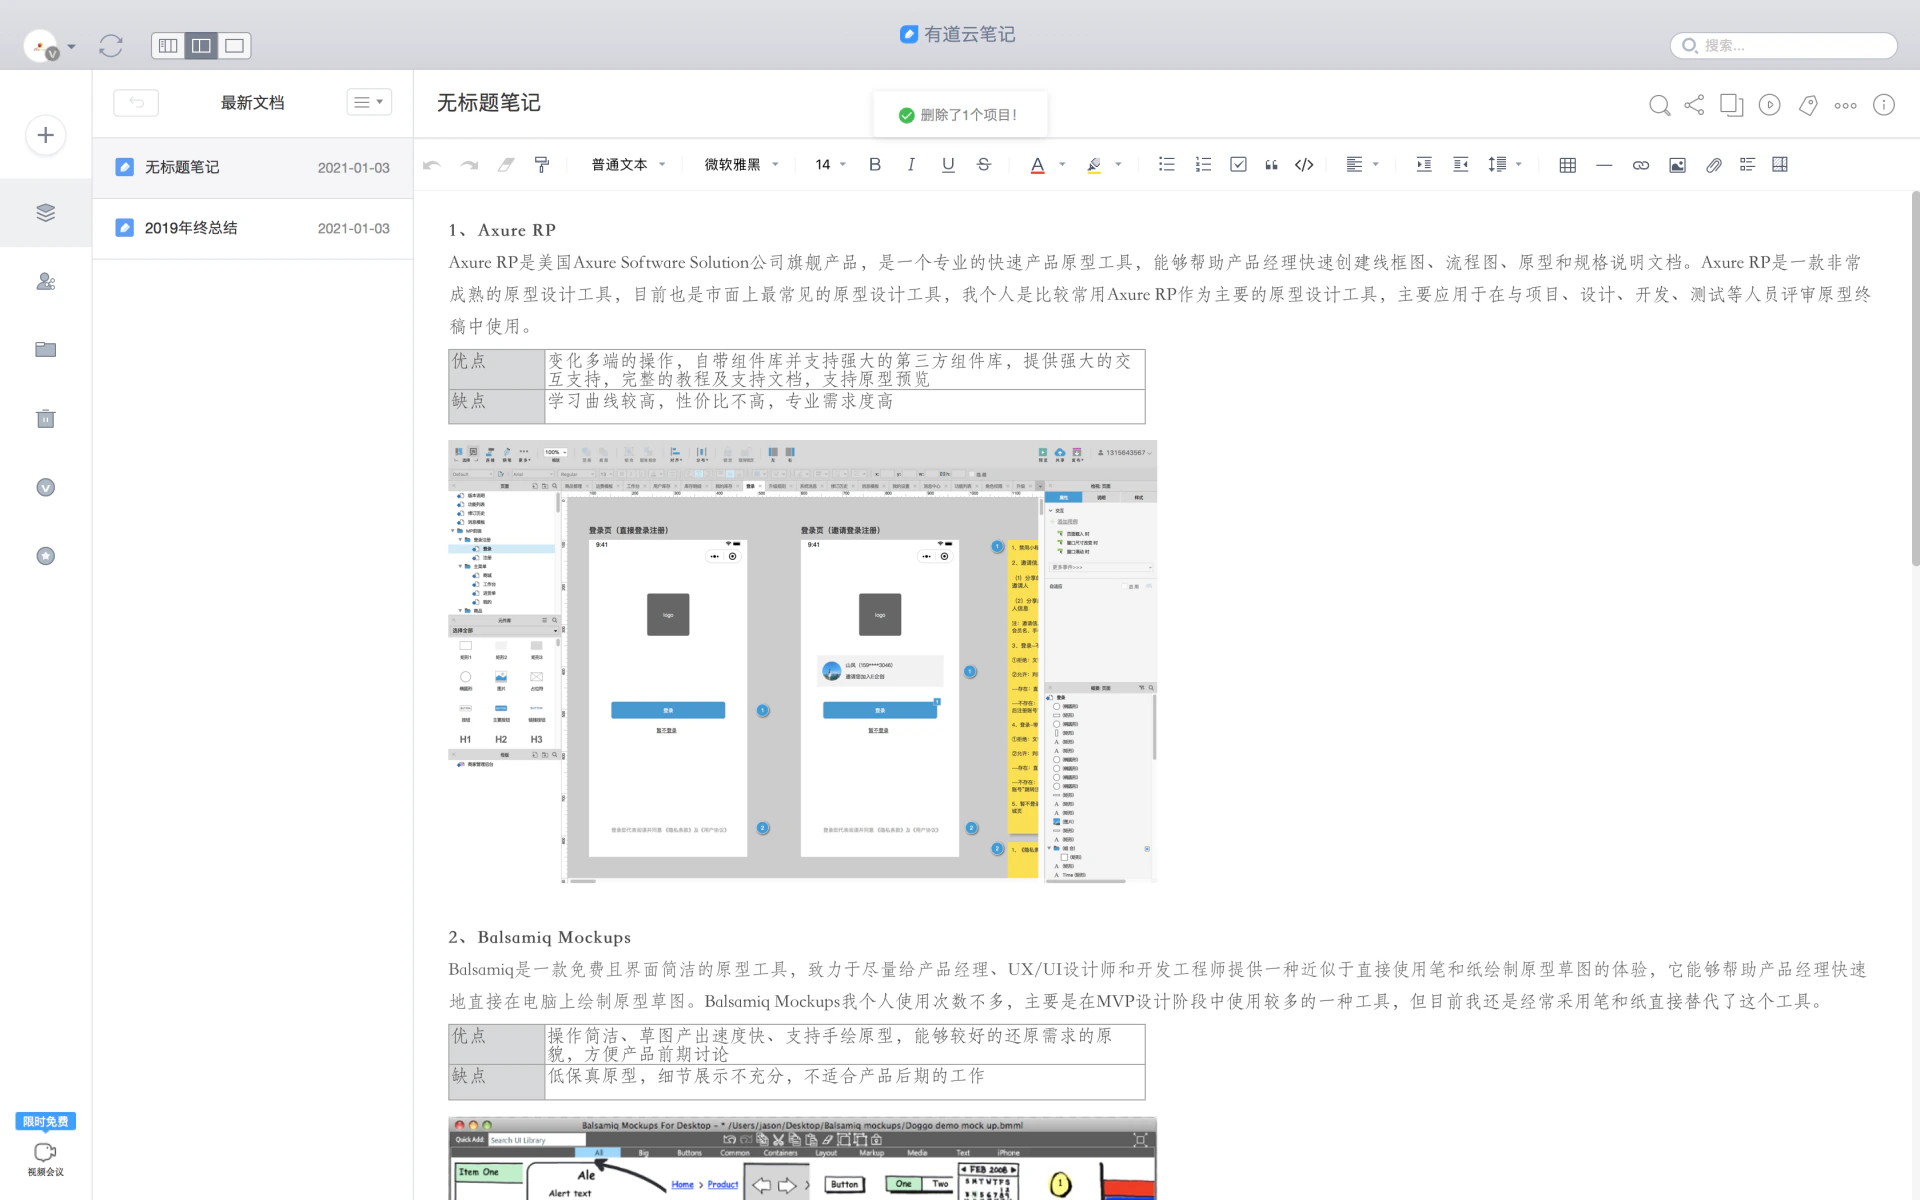Open the trash bin section

click(46, 418)
